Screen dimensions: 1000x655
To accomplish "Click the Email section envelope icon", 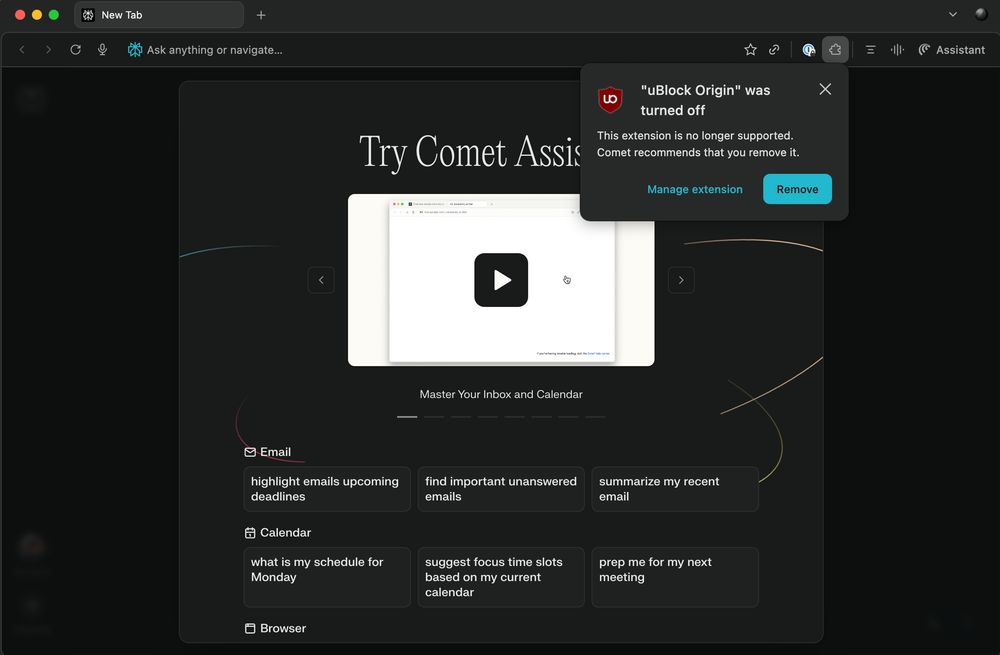I will [x=250, y=452].
